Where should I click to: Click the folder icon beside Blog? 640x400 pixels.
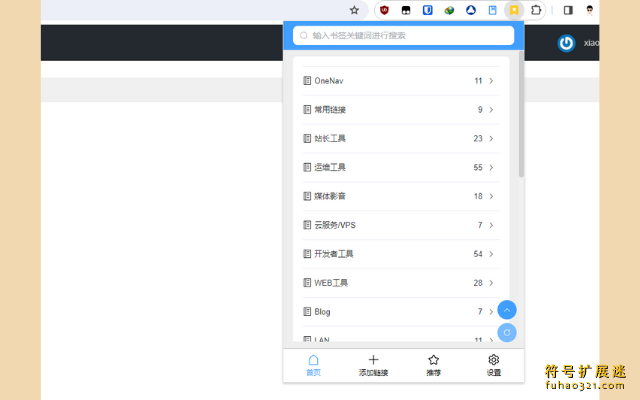coord(307,312)
